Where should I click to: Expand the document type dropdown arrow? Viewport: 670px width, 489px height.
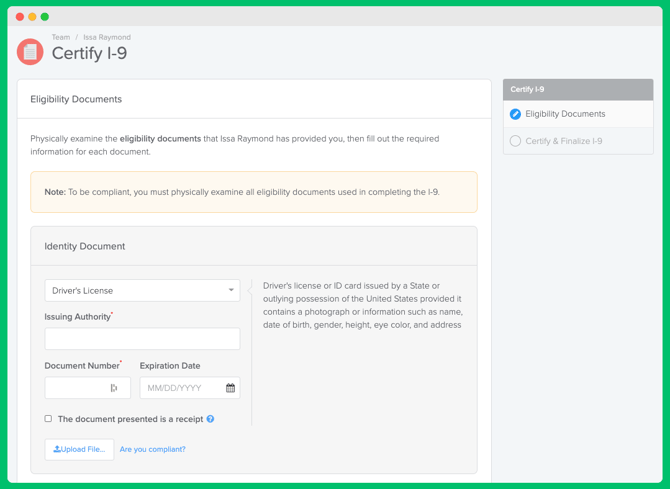click(x=231, y=290)
